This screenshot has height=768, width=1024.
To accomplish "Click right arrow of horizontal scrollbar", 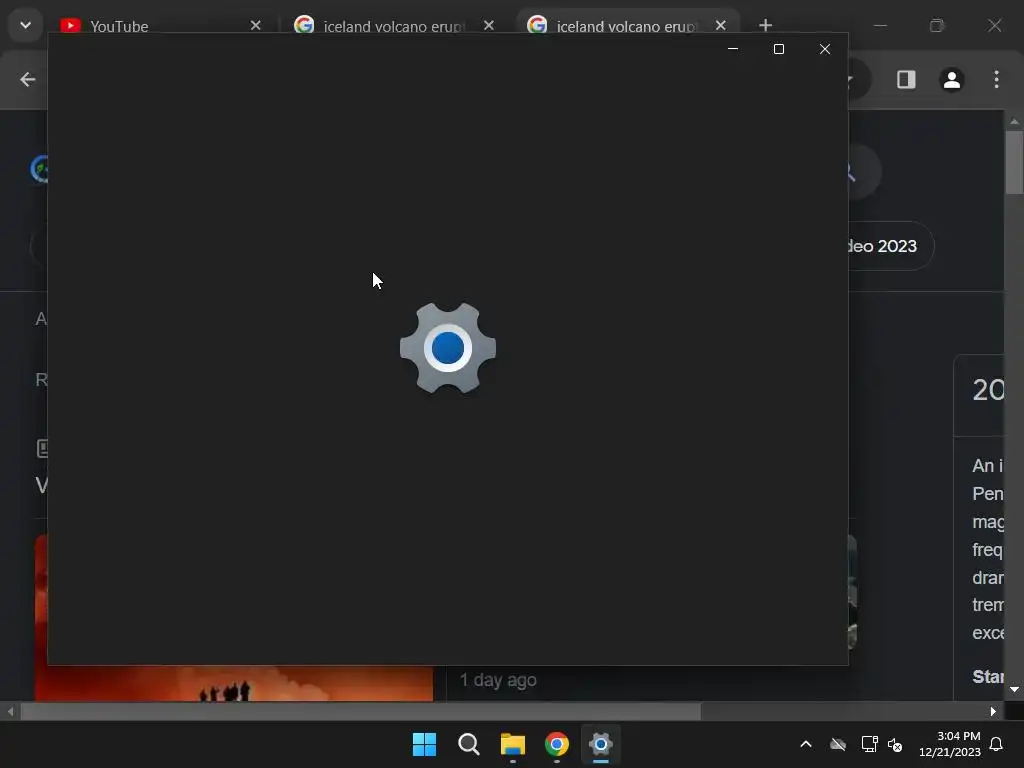I will [993, 711].
